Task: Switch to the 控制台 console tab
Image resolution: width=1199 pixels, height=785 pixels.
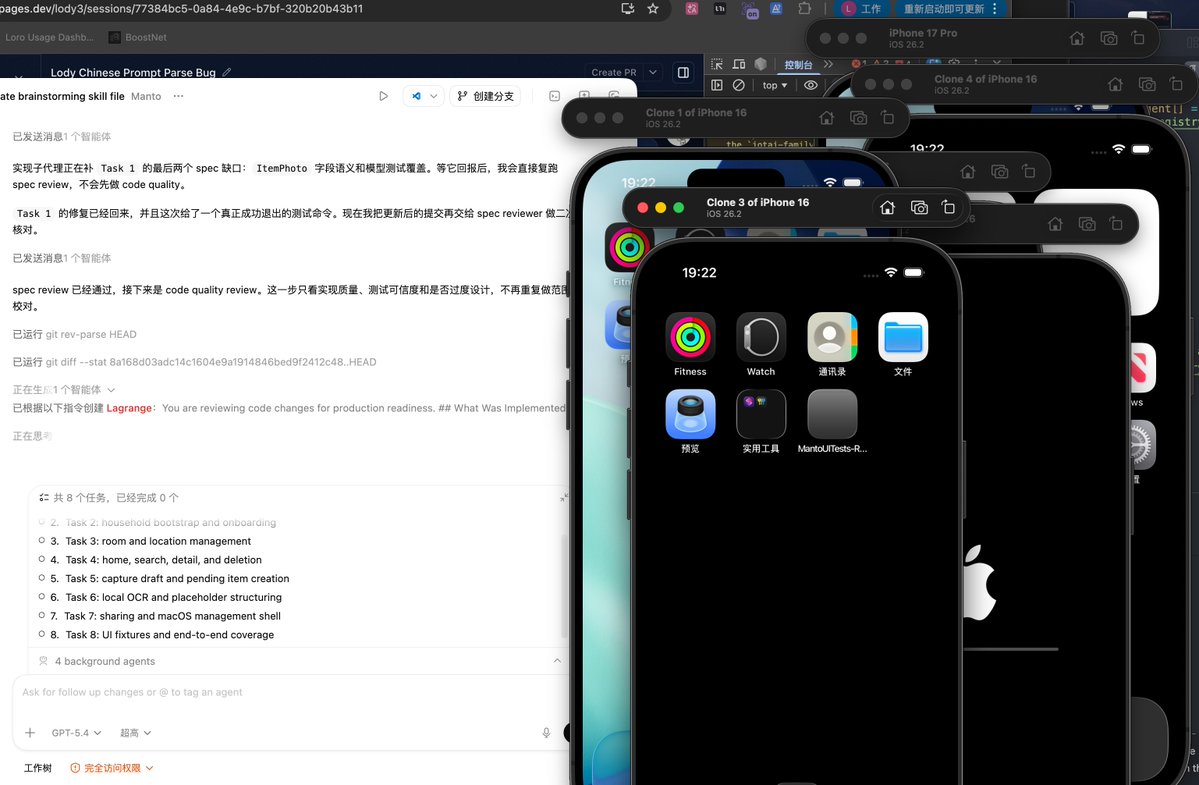Action: click(798, 64)
